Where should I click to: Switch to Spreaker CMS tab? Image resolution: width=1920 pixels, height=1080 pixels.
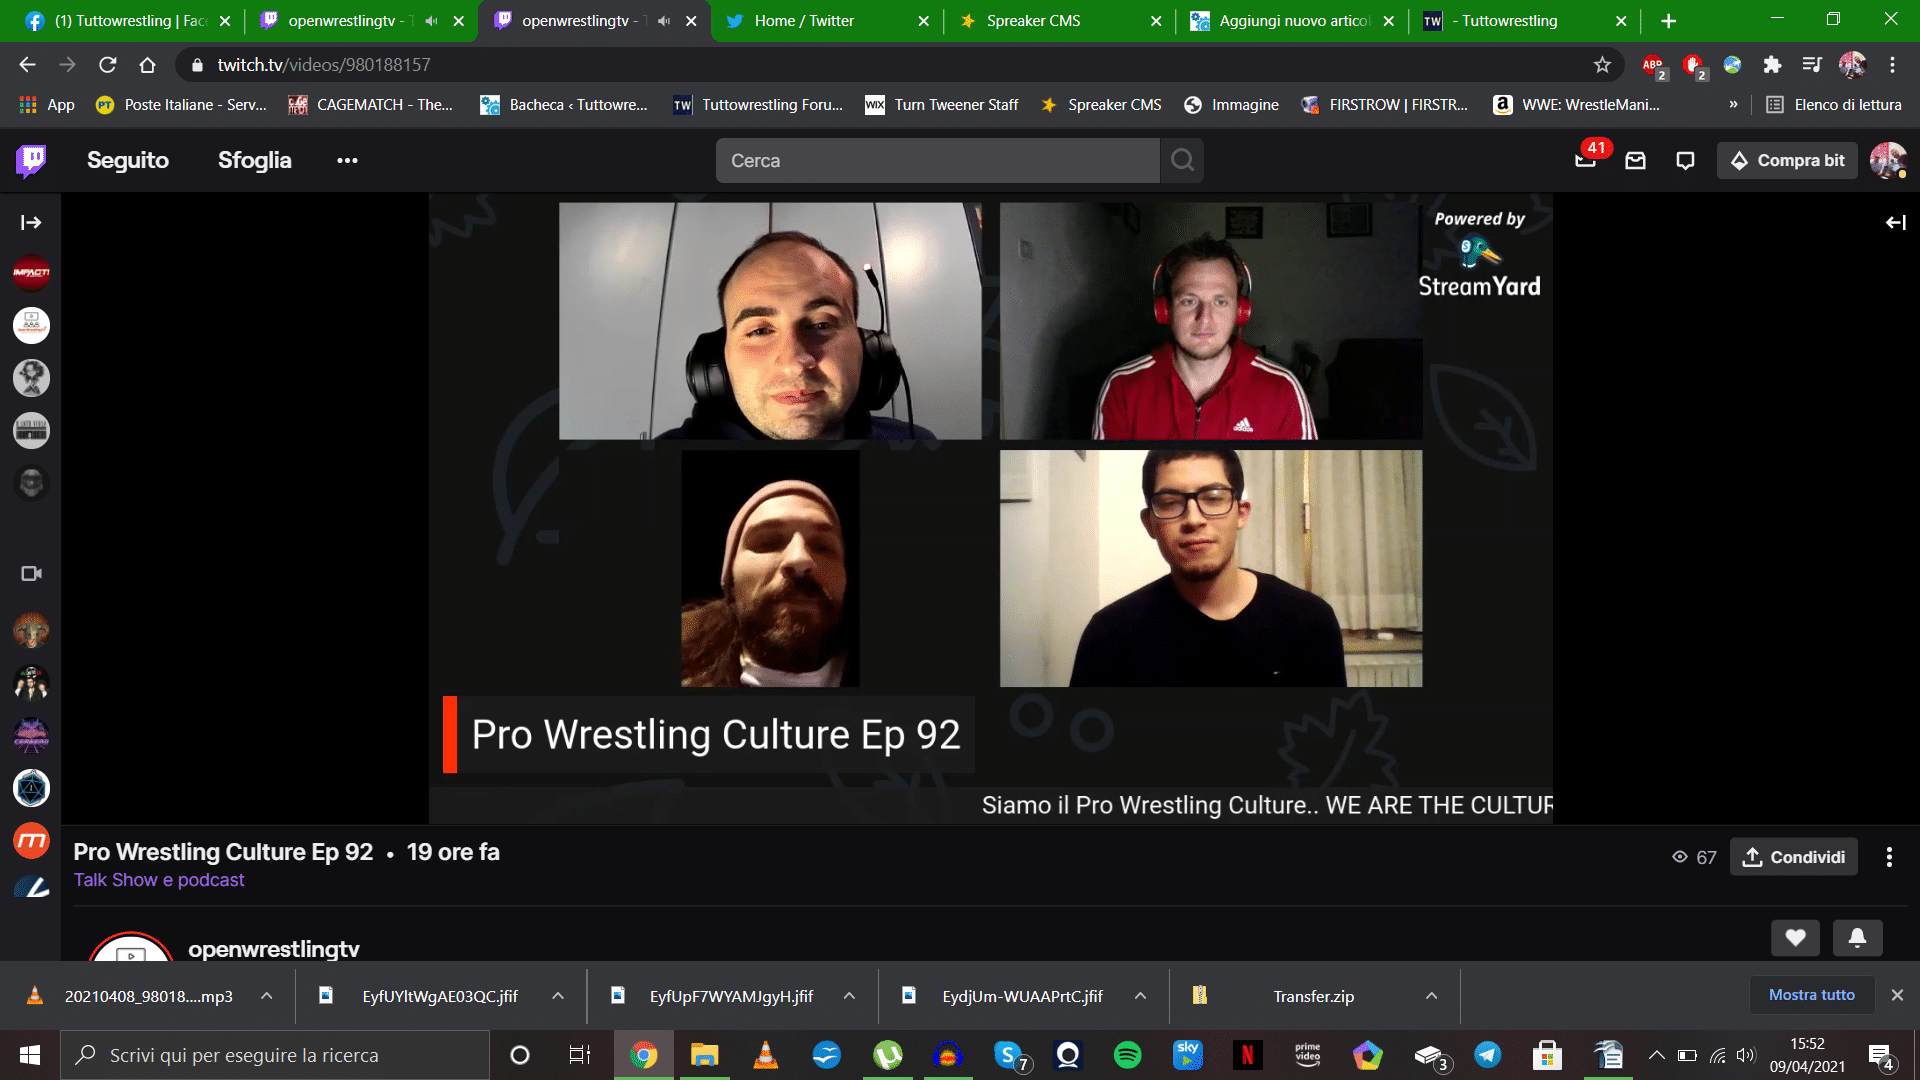click(x=1058, y=21)
